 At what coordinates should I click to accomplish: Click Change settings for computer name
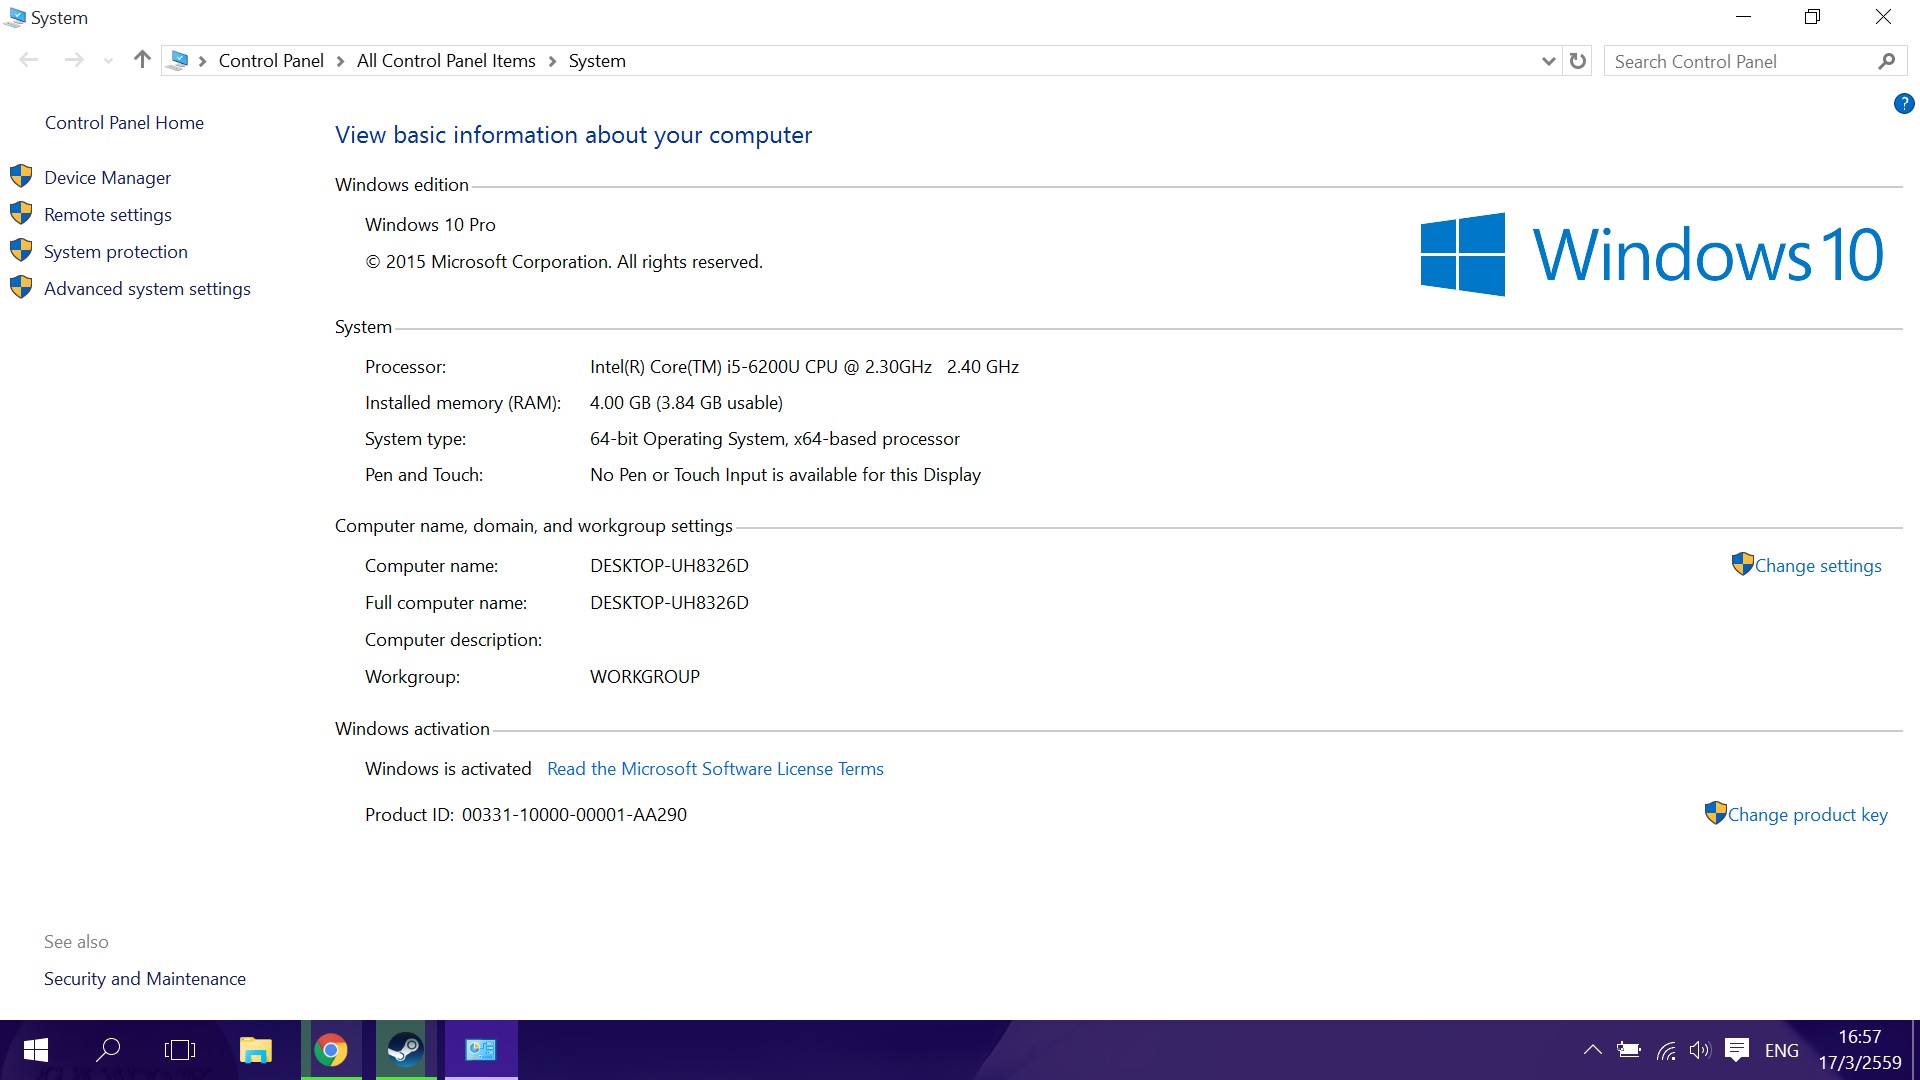pos(1817,566)
